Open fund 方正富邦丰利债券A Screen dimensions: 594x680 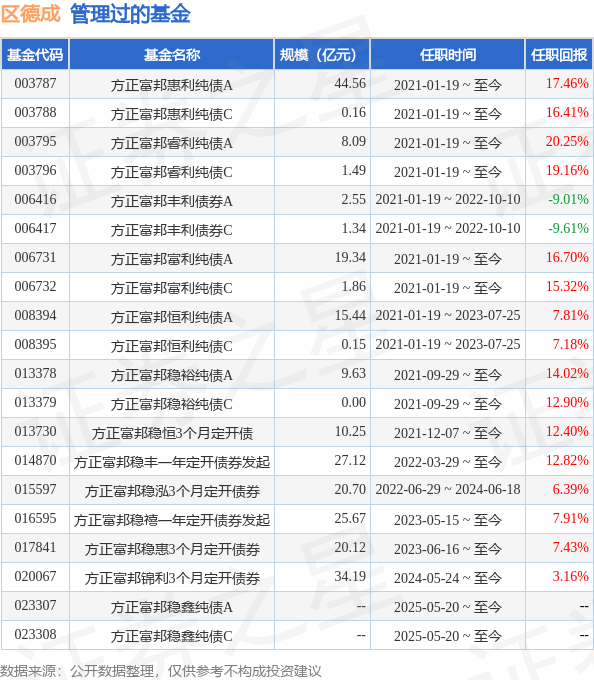coord(172,201)
